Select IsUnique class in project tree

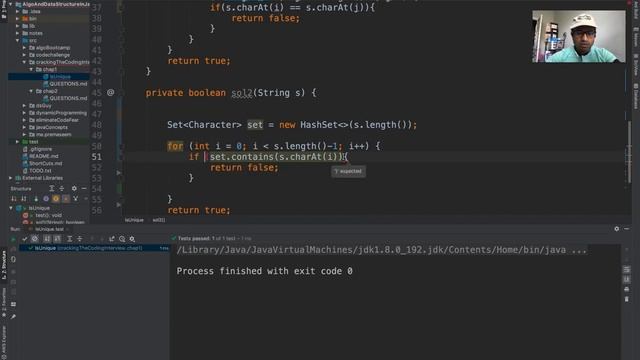[x=60, y=77]
